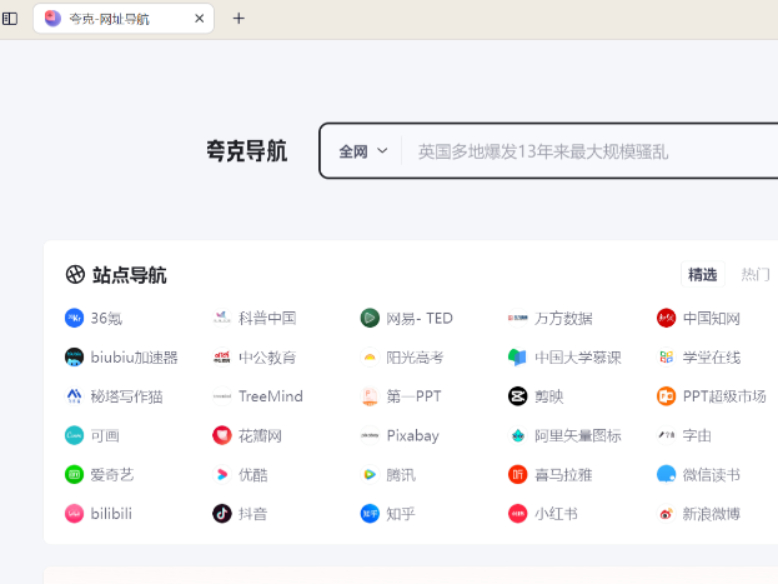778x584 pixels.
Task: Open the 中国大学慕课 link text
Action: click(578, 357)
